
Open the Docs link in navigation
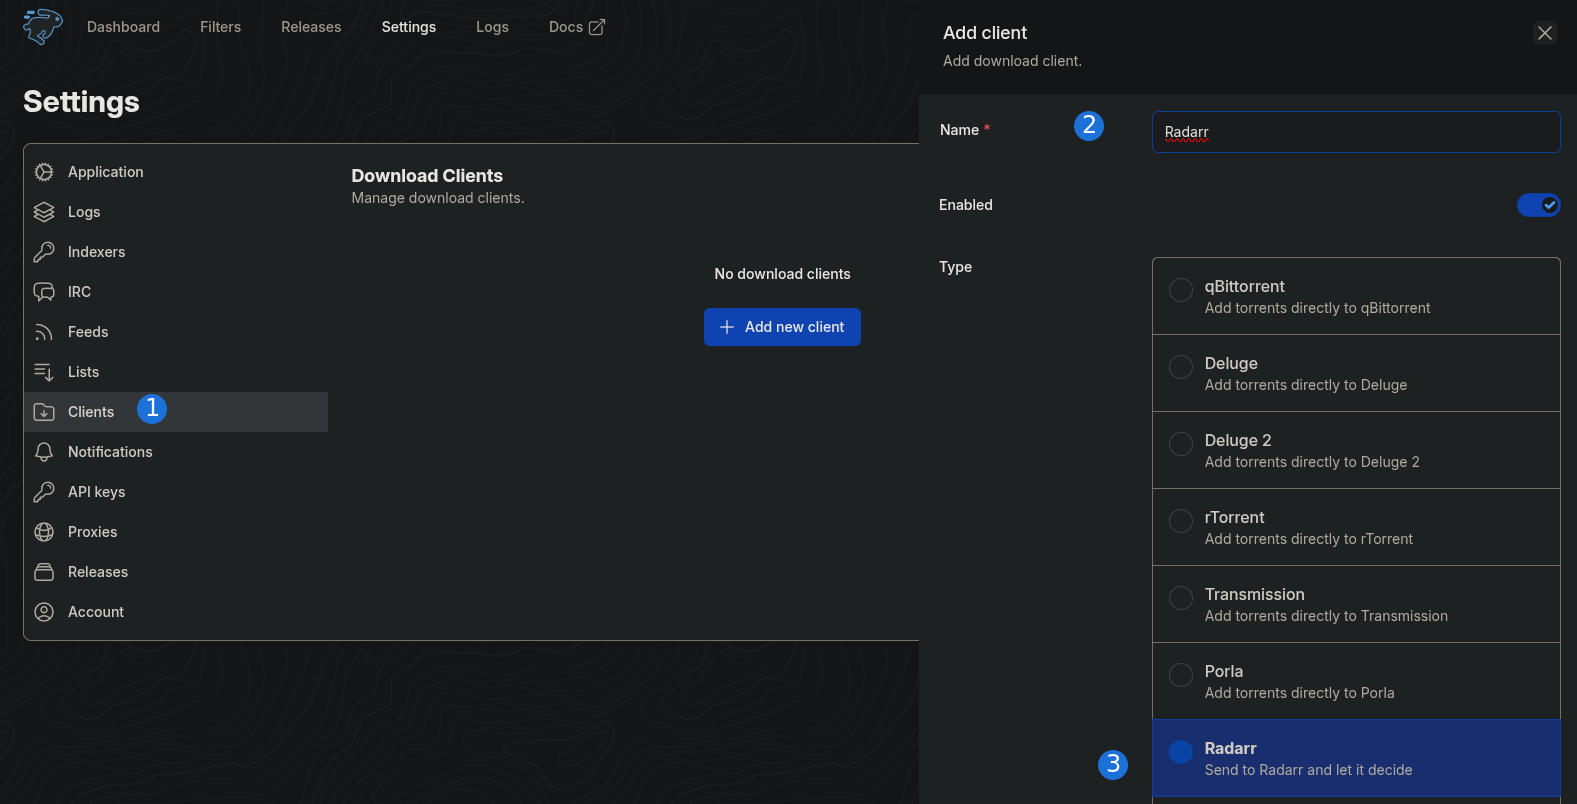577,27
